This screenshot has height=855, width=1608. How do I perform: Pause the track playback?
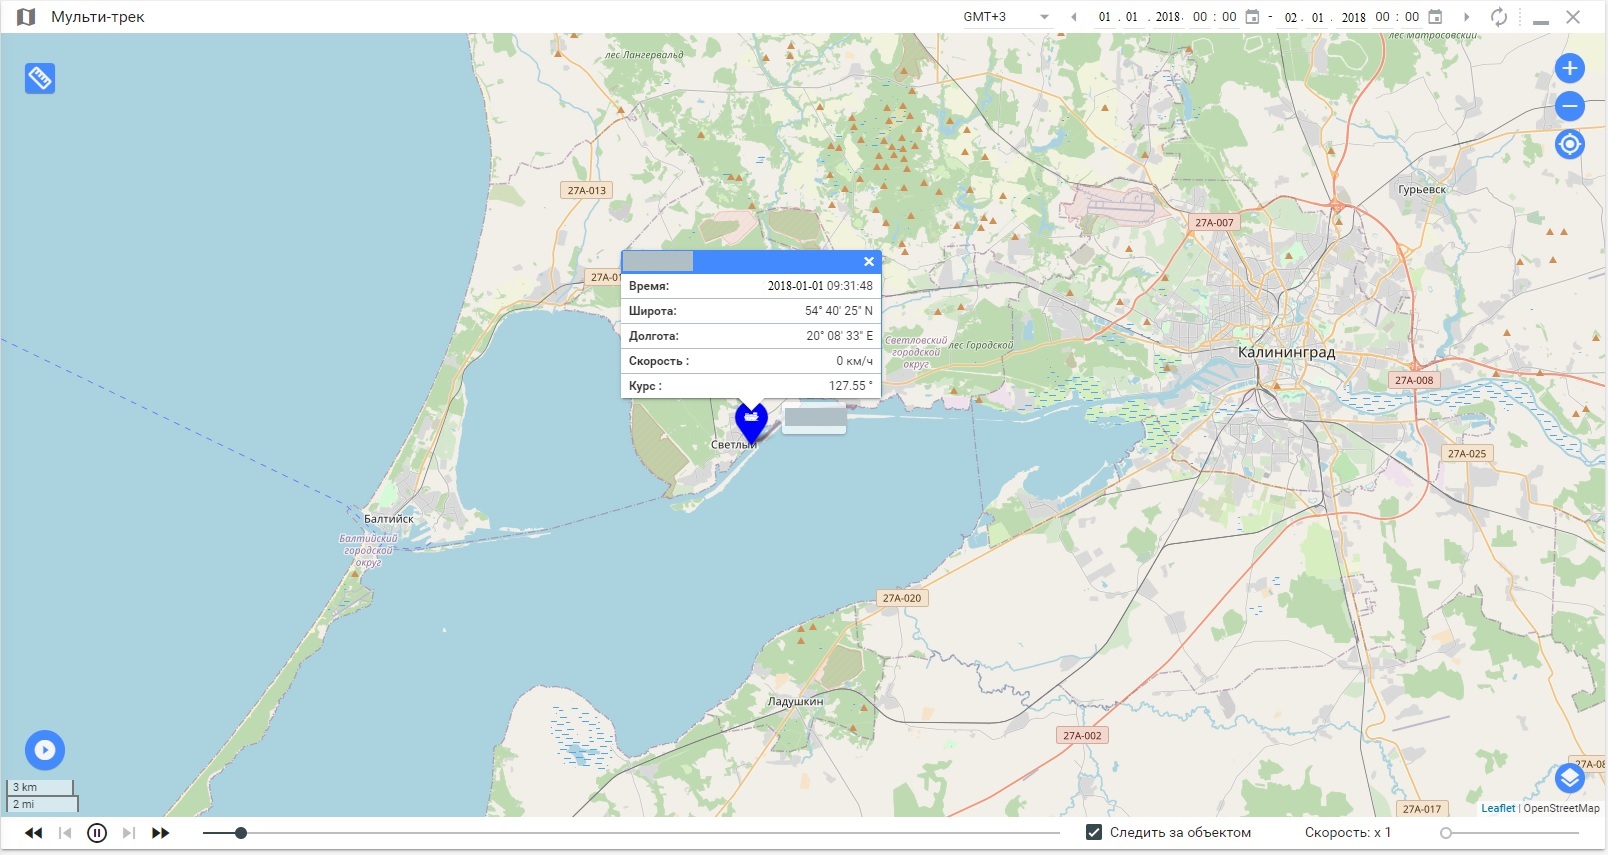coord(97,833)
